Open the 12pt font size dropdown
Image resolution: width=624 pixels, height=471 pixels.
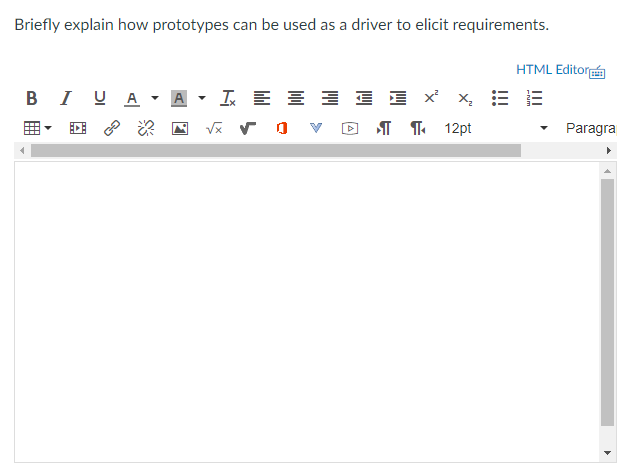[496, 128]
